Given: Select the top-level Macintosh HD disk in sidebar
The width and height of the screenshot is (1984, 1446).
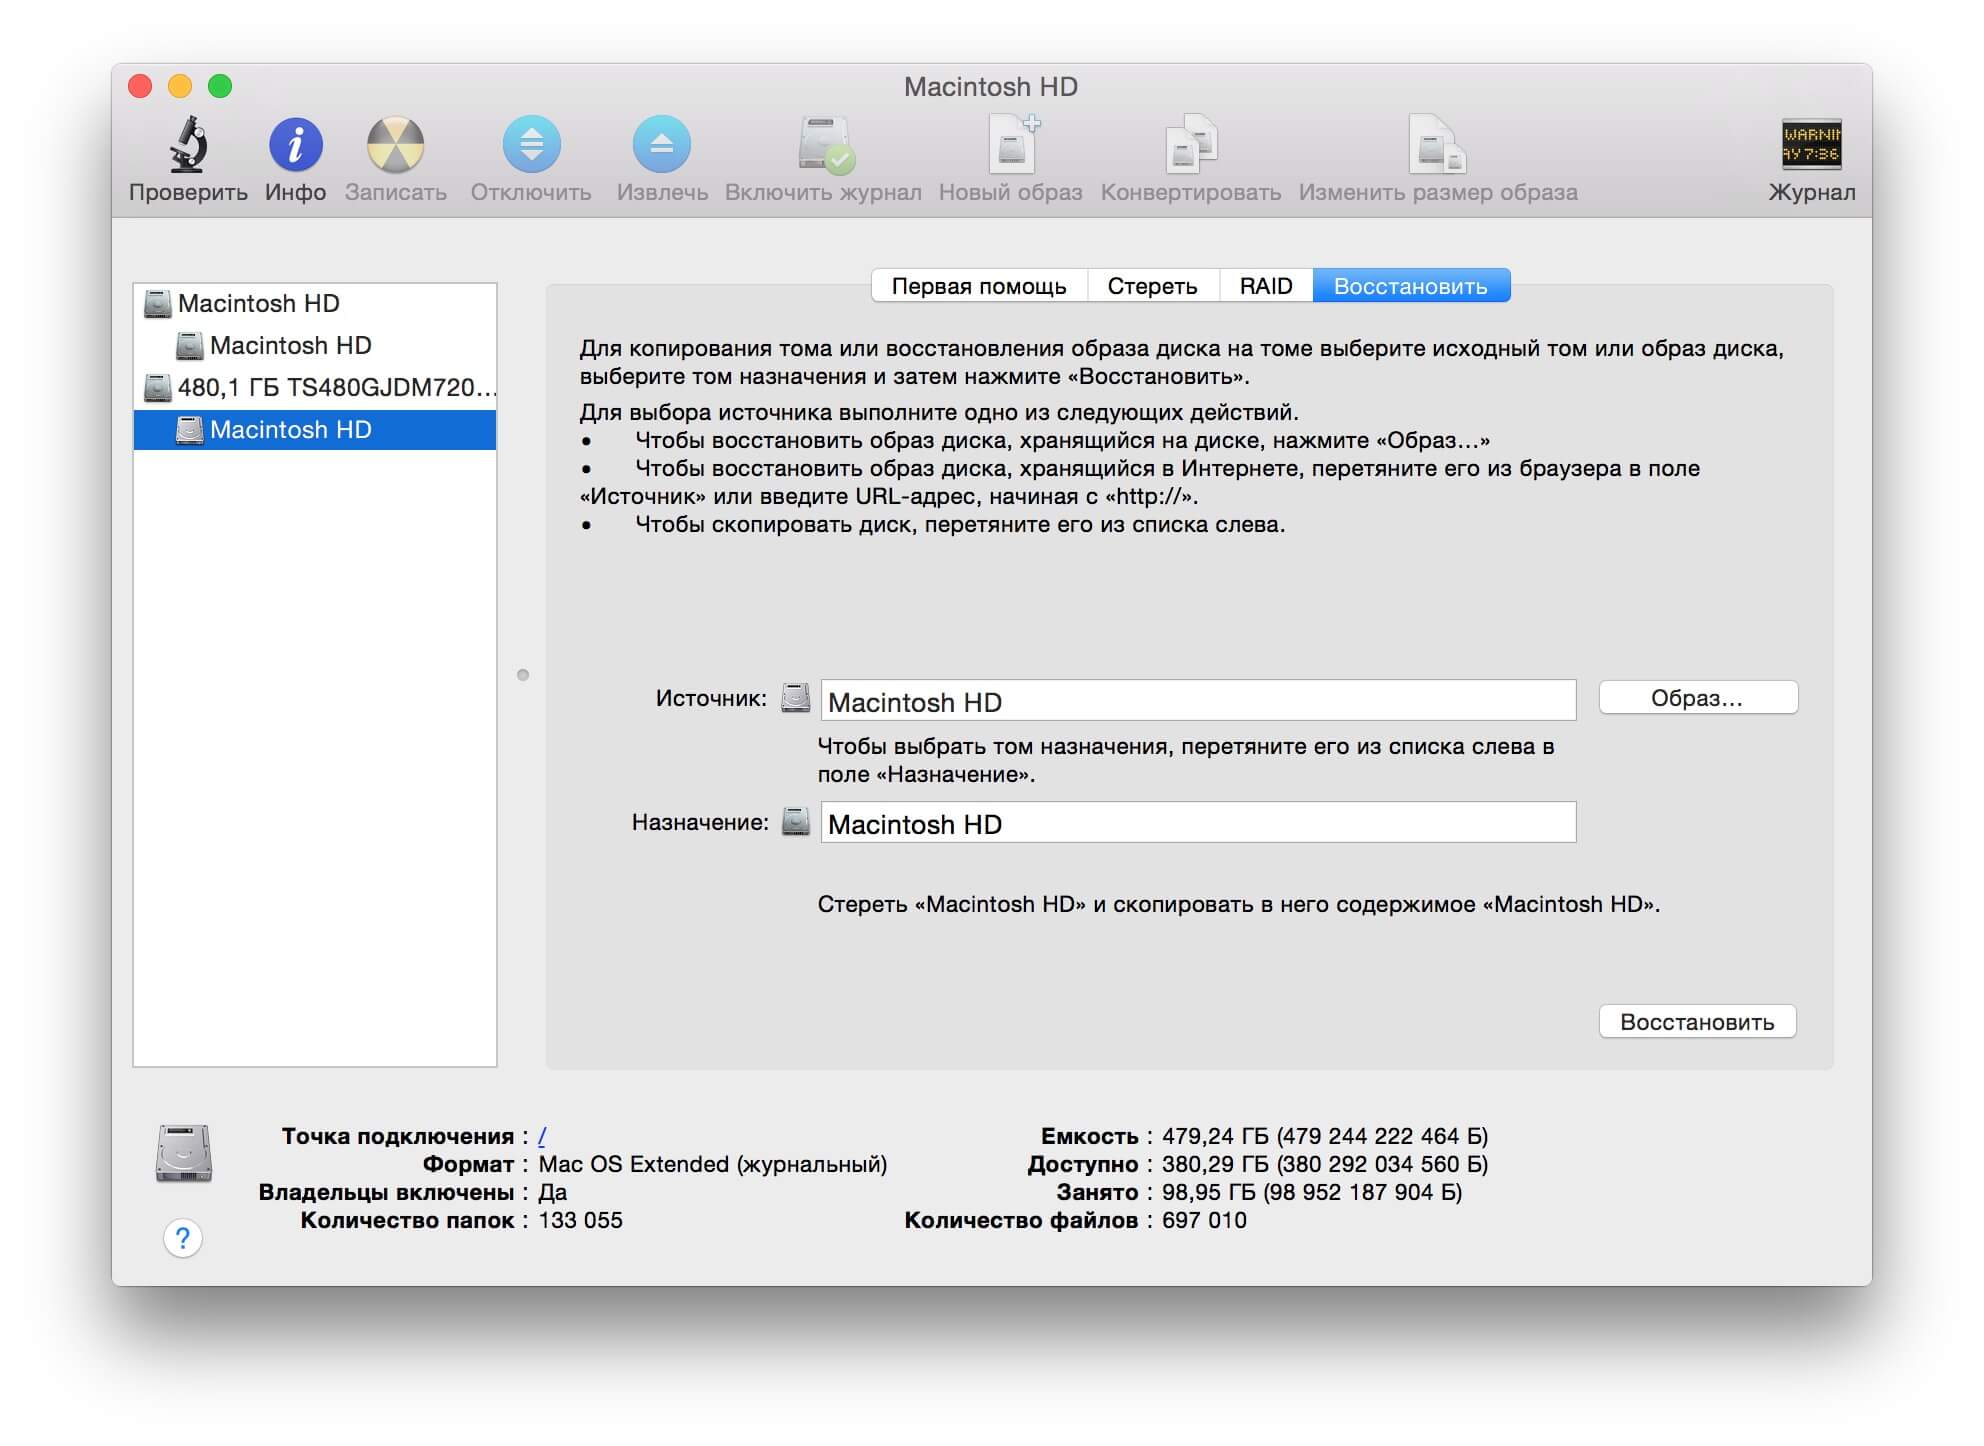Looking at the screenshot, I should click(x=315, y=303).
